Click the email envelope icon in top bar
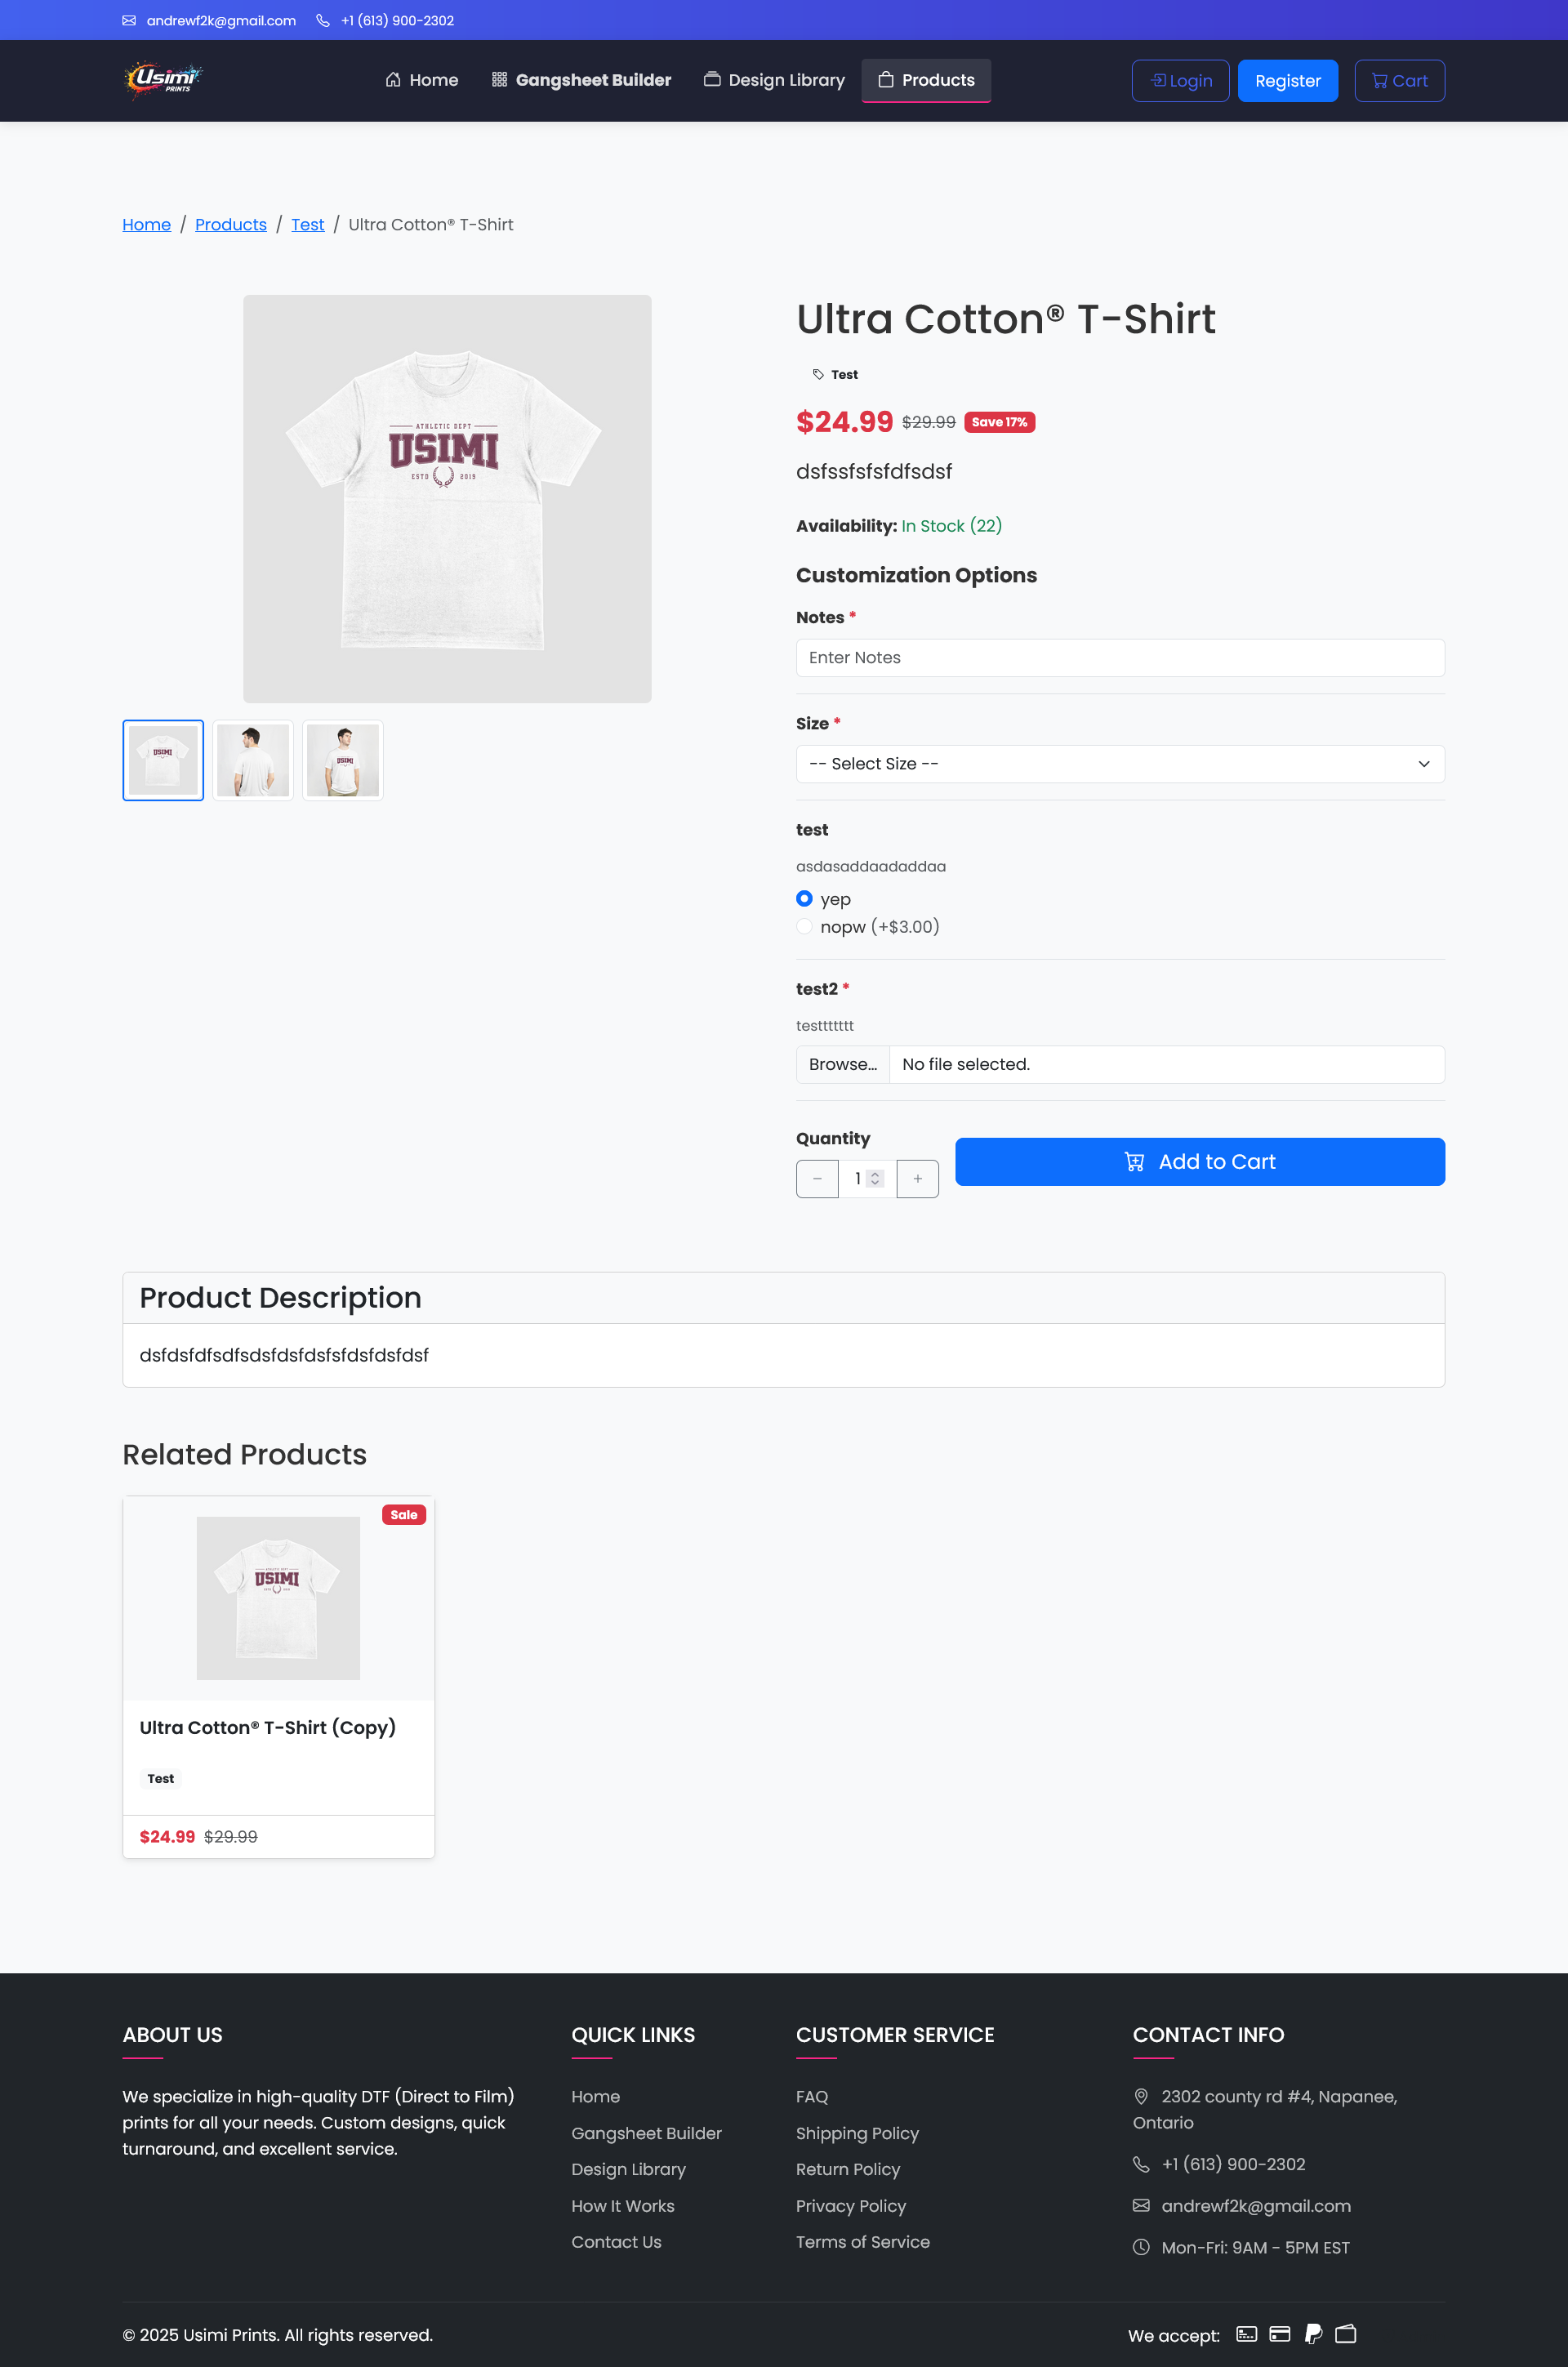The image size is (1568, 2367). pos(129,21)
